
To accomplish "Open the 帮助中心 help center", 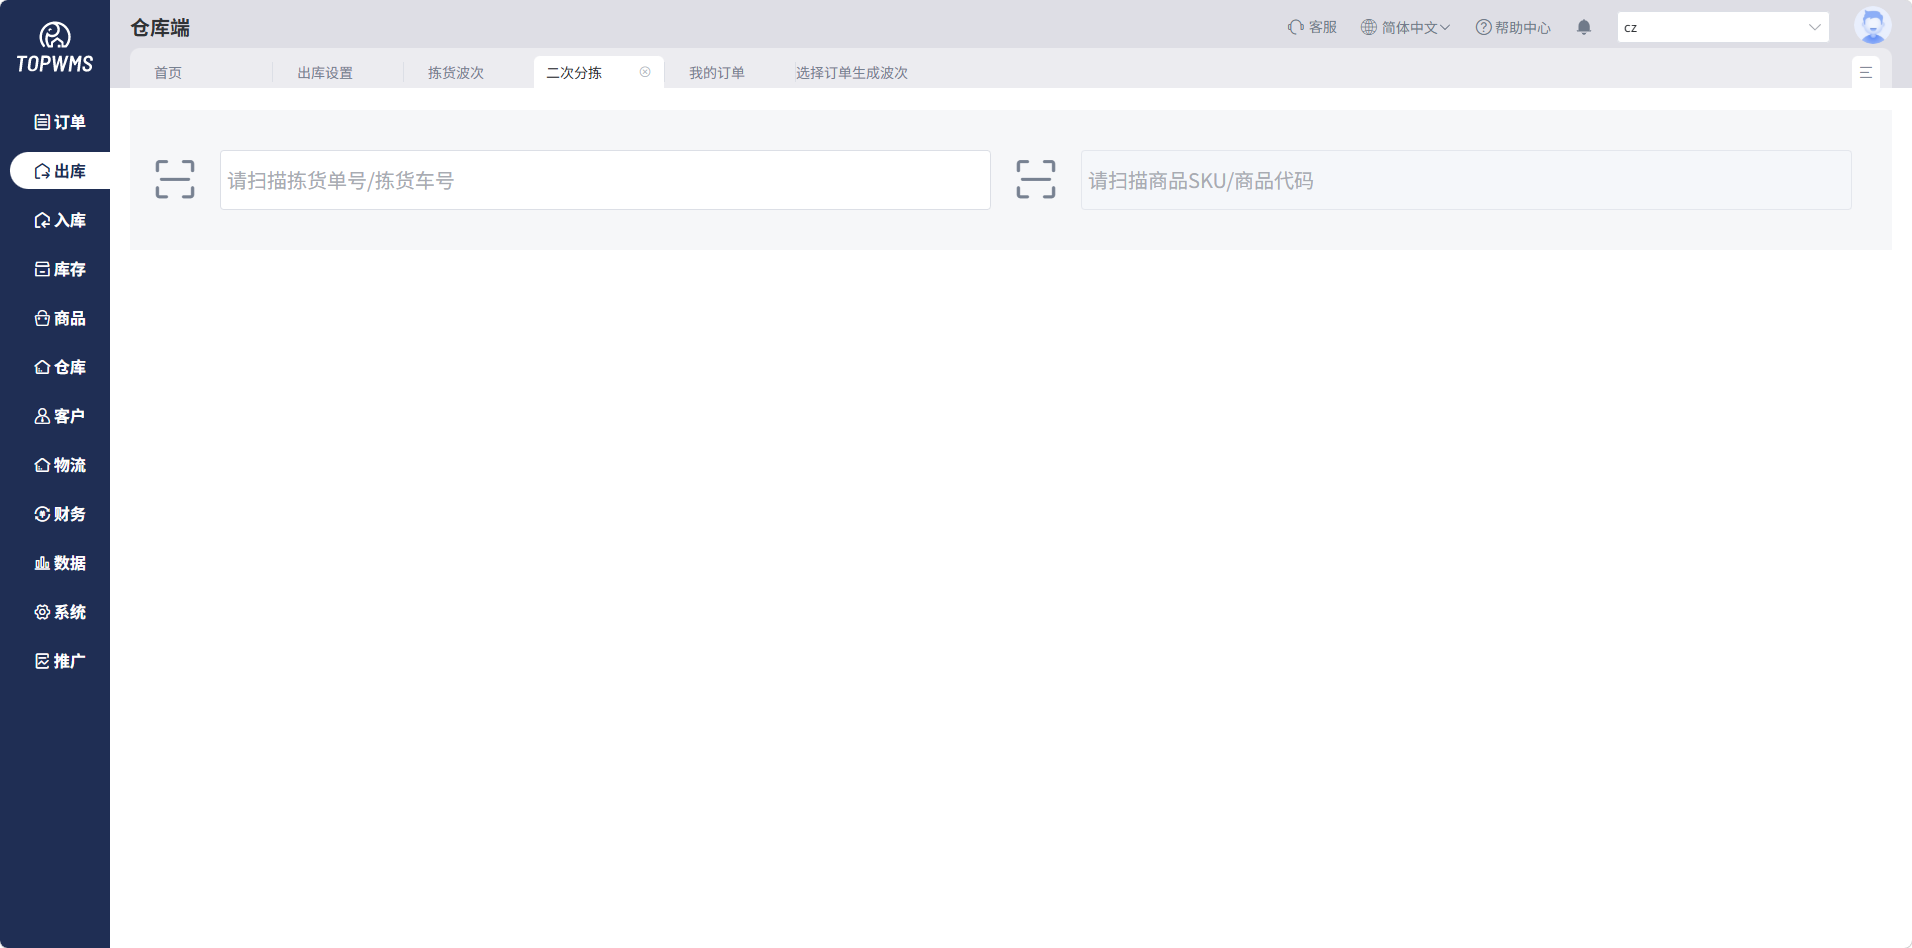I will pos(1513,27).
